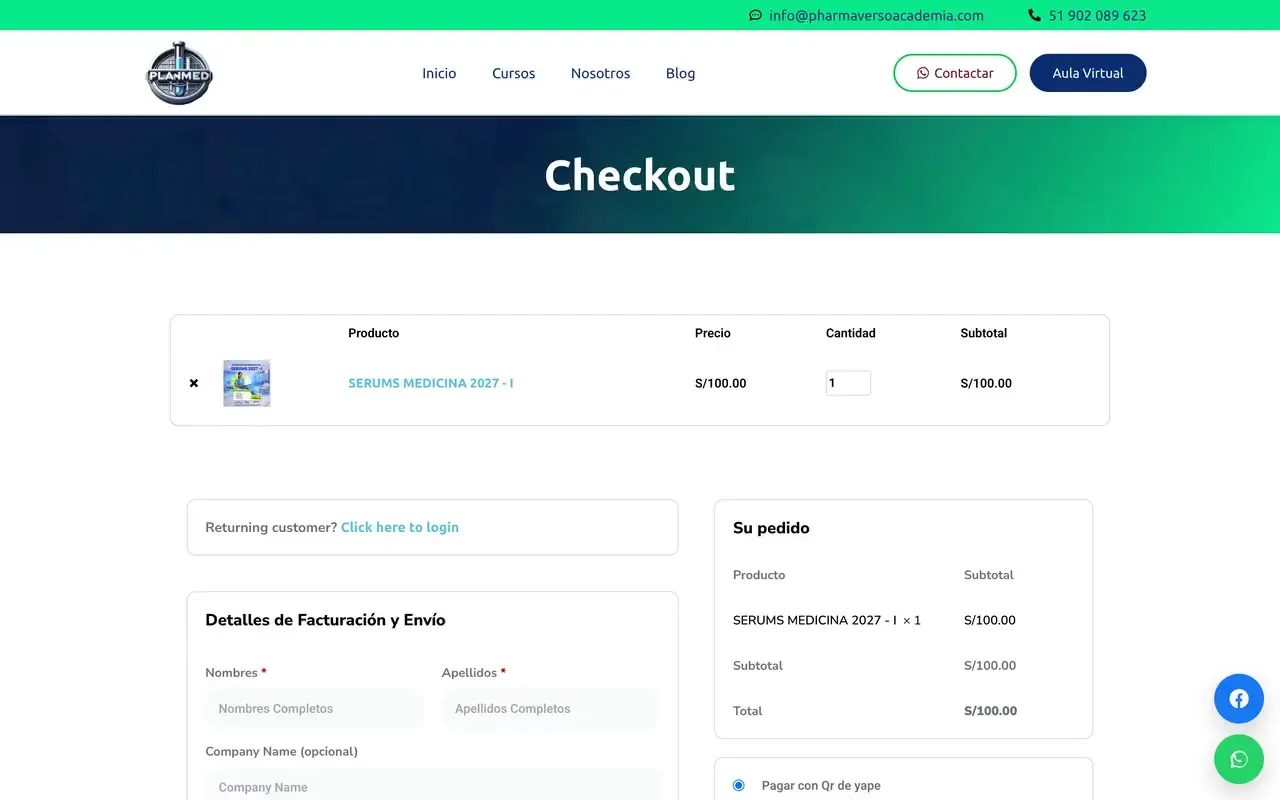
Task: Open the Blog menu item
Action: point(680,73)
